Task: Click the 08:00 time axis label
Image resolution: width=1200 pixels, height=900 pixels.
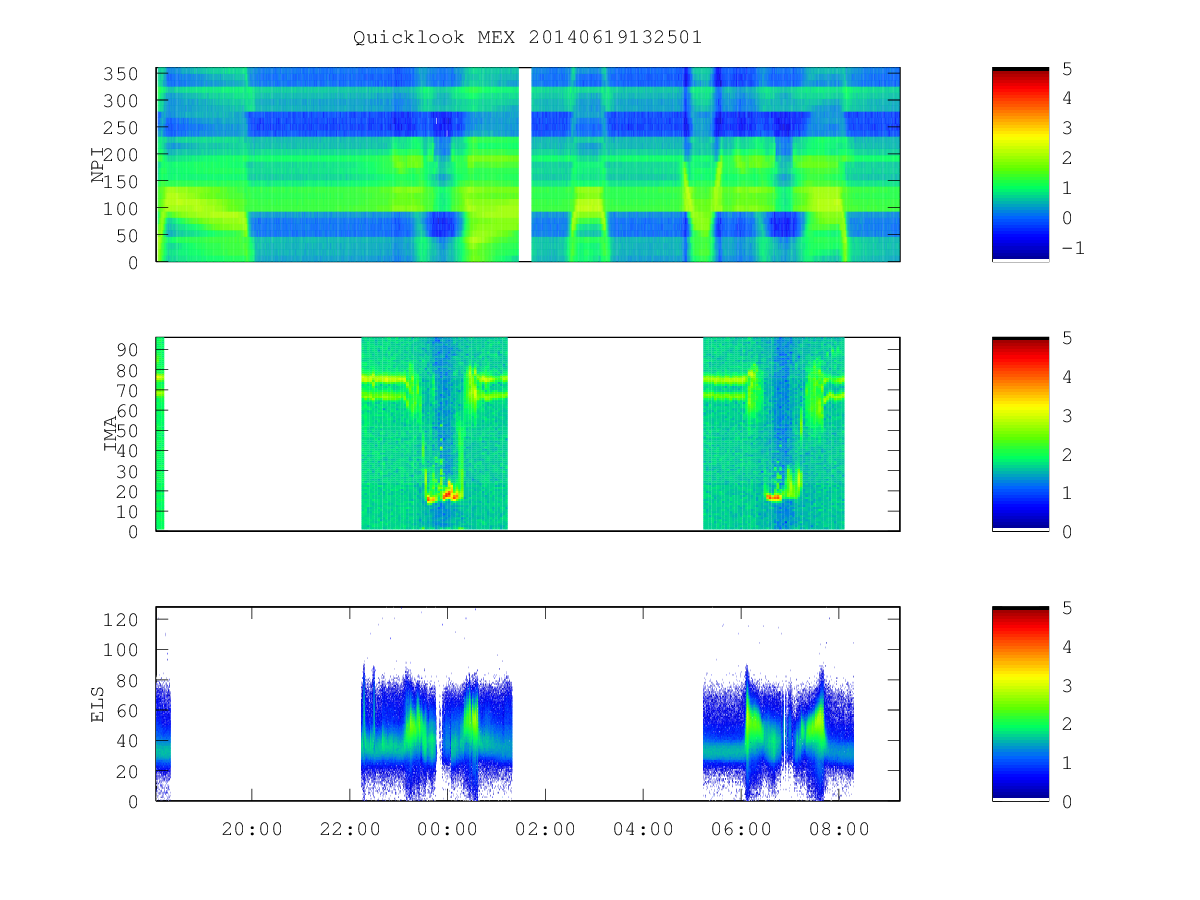Action: click(838, 828)
